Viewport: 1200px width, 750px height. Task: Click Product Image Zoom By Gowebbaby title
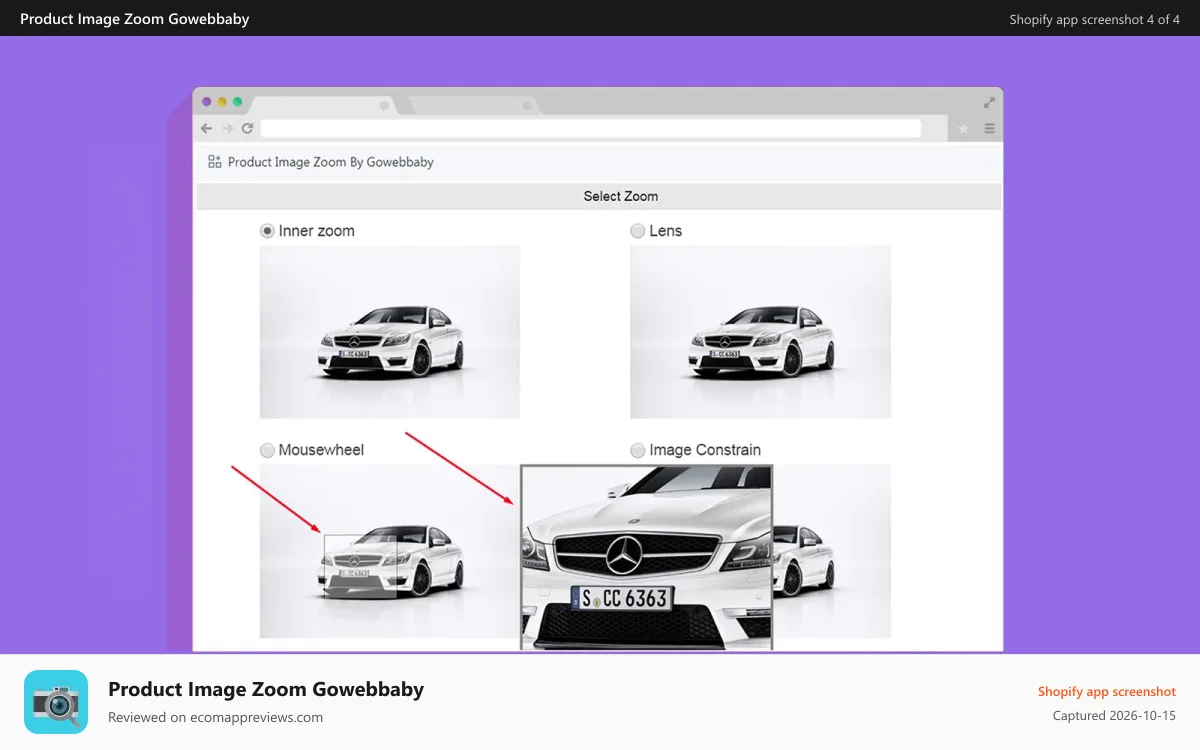pos(331,162)
